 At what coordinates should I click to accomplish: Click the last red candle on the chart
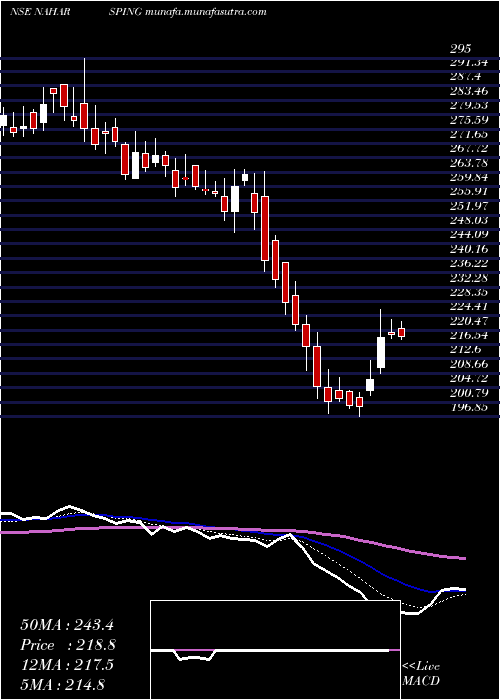point(401,332)
